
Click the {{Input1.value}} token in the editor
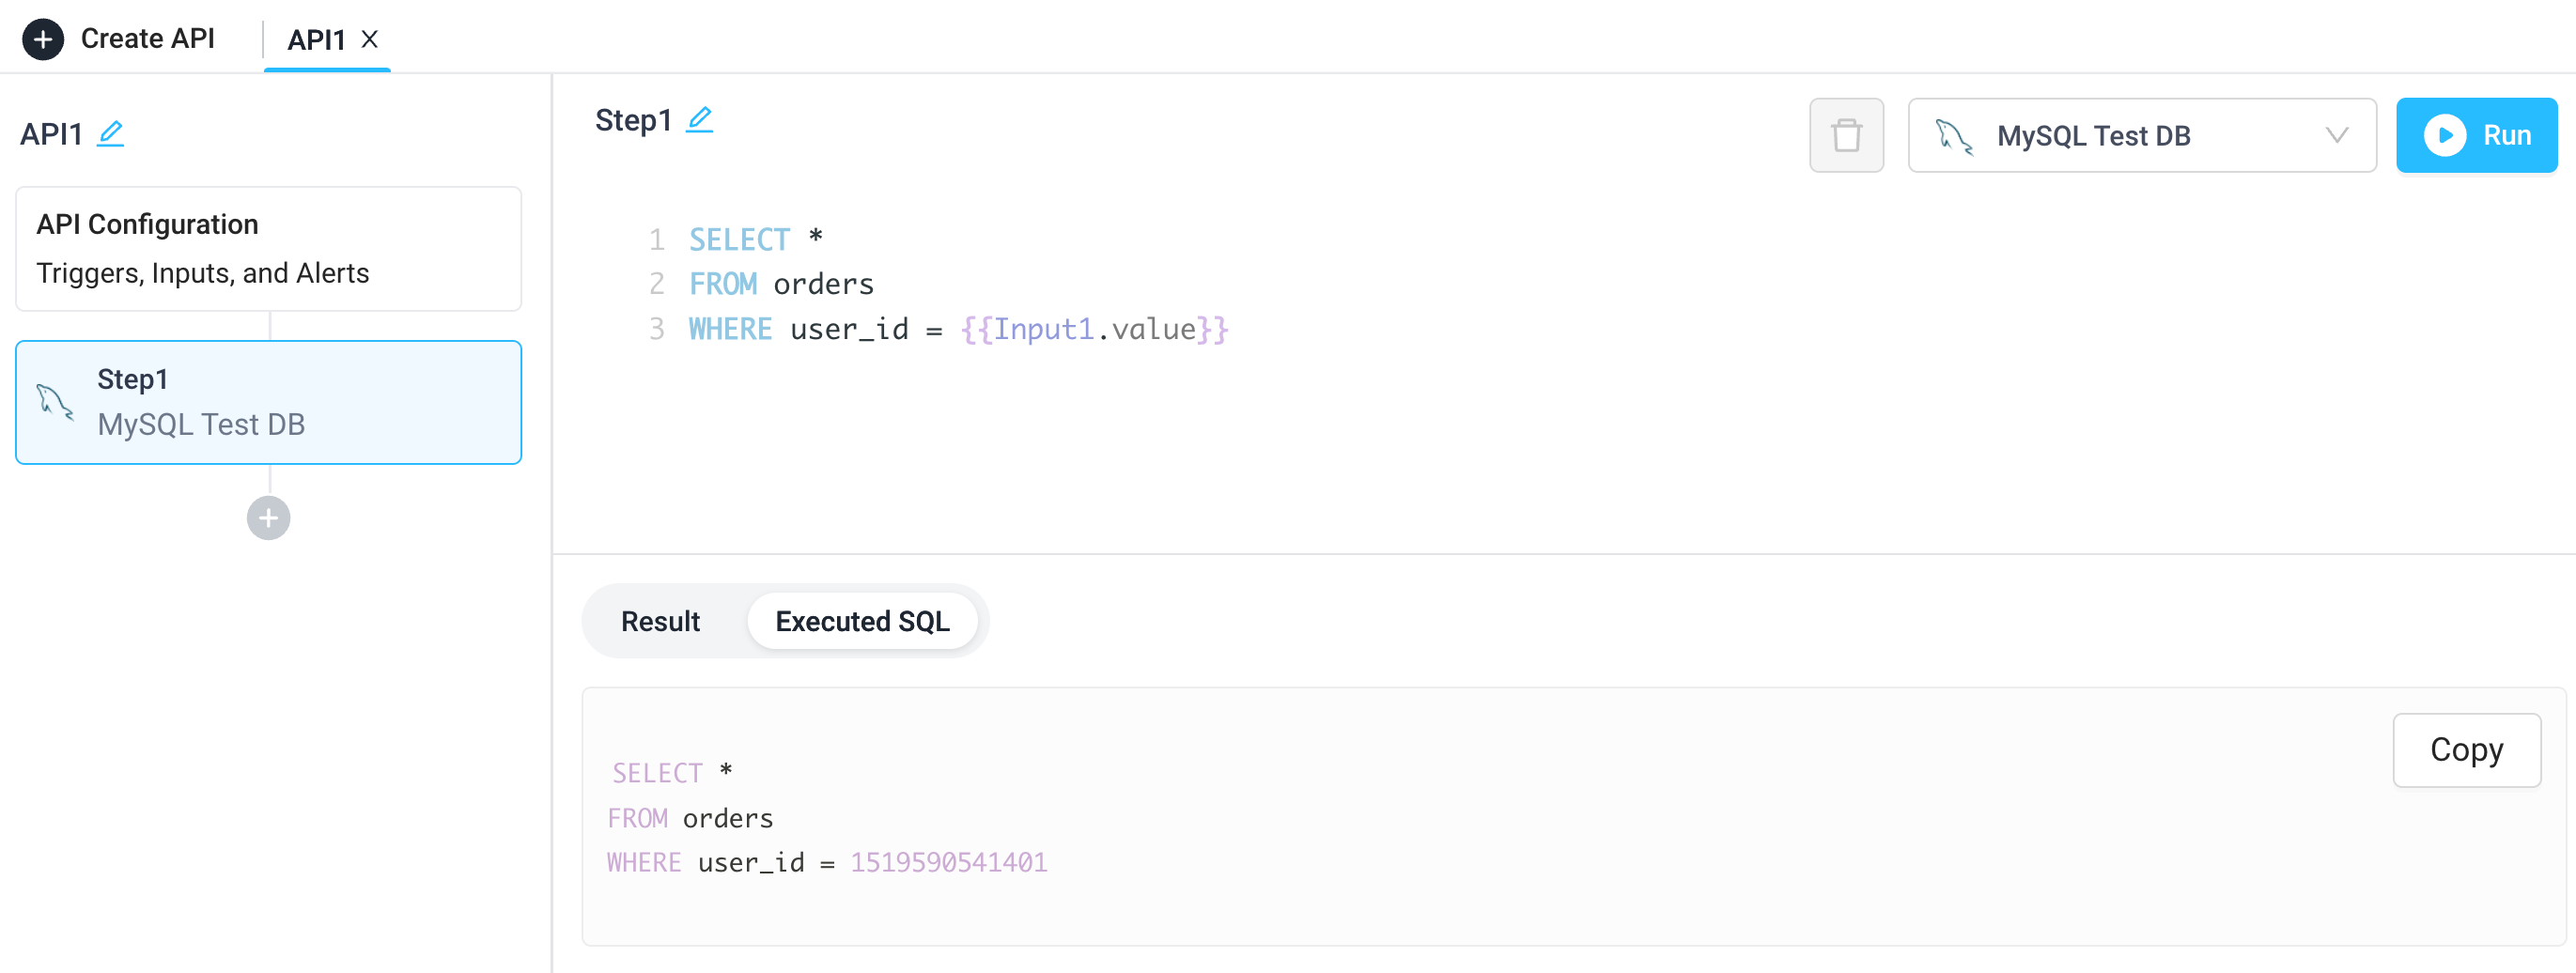(1094, 329)
